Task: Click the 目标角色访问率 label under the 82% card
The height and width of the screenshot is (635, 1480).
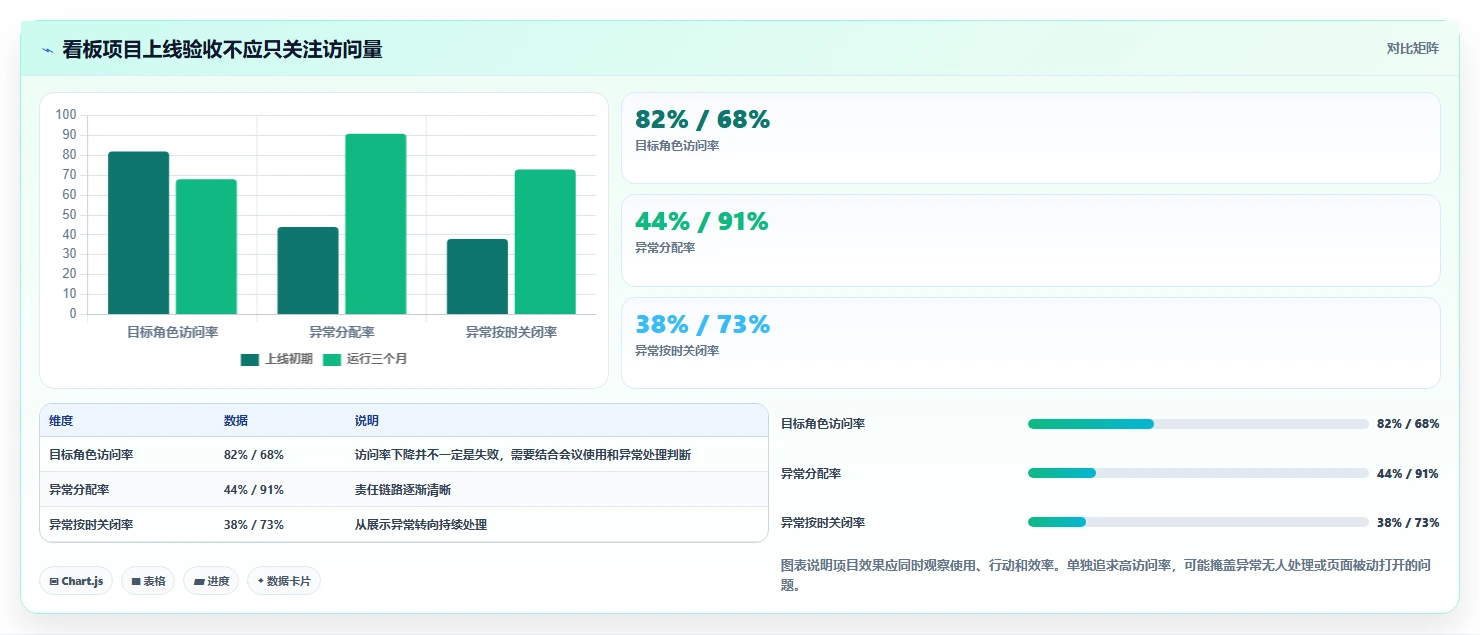Action: pos(677,146)
